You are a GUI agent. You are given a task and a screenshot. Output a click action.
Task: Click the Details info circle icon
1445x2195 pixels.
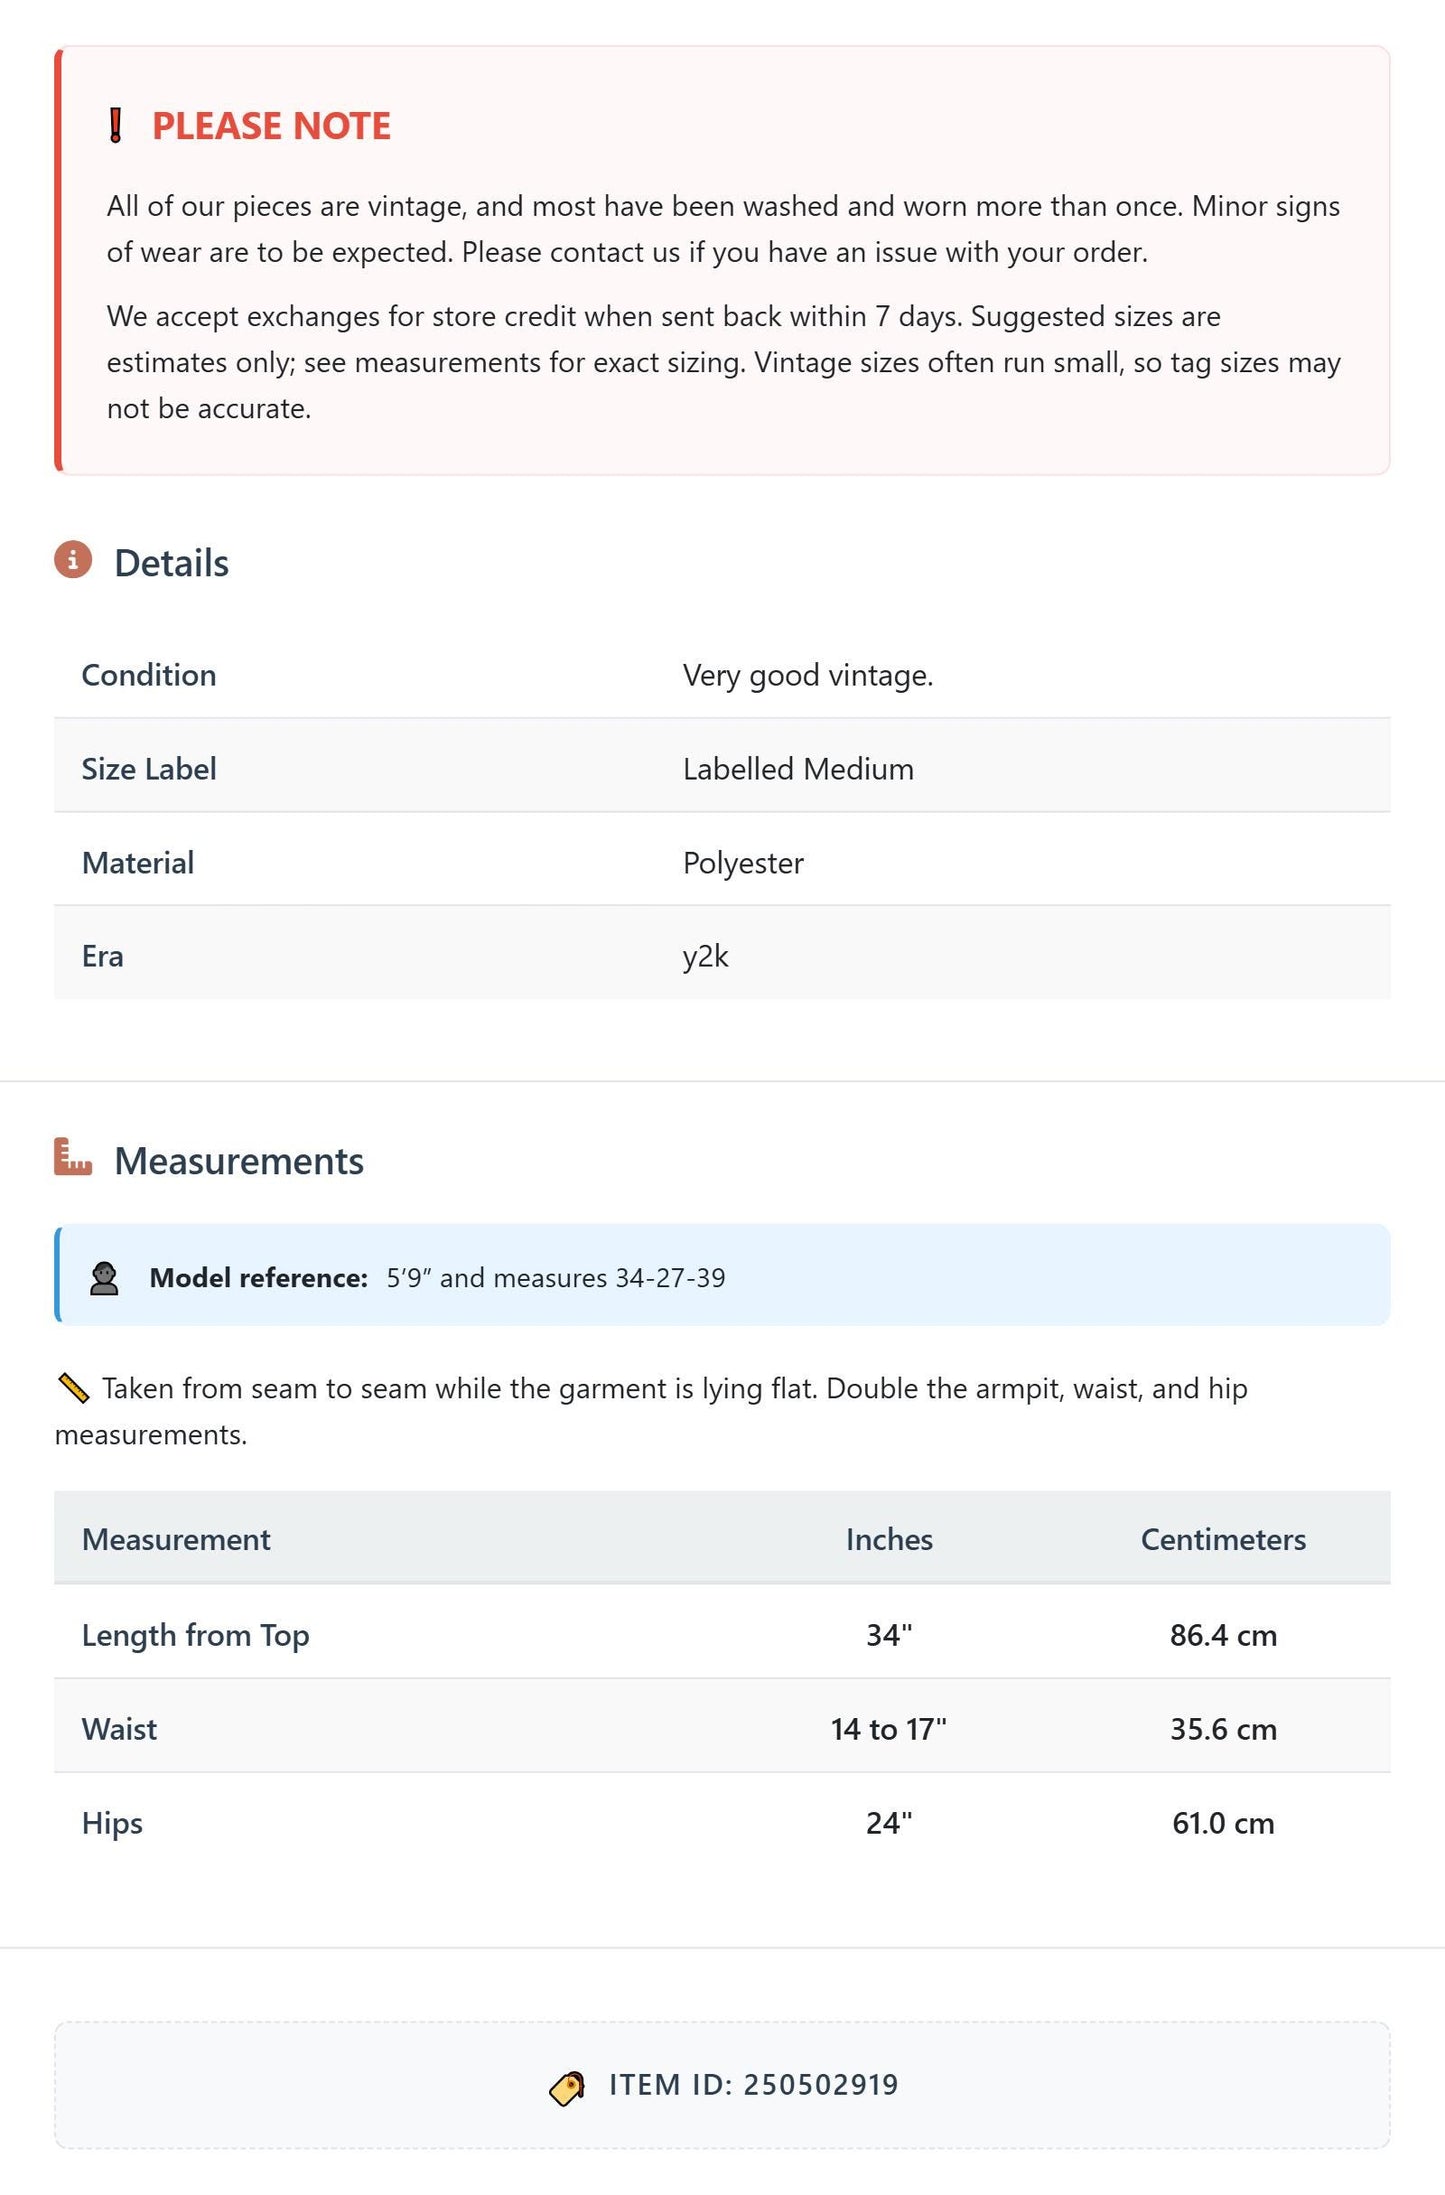(x=73, y=560)
